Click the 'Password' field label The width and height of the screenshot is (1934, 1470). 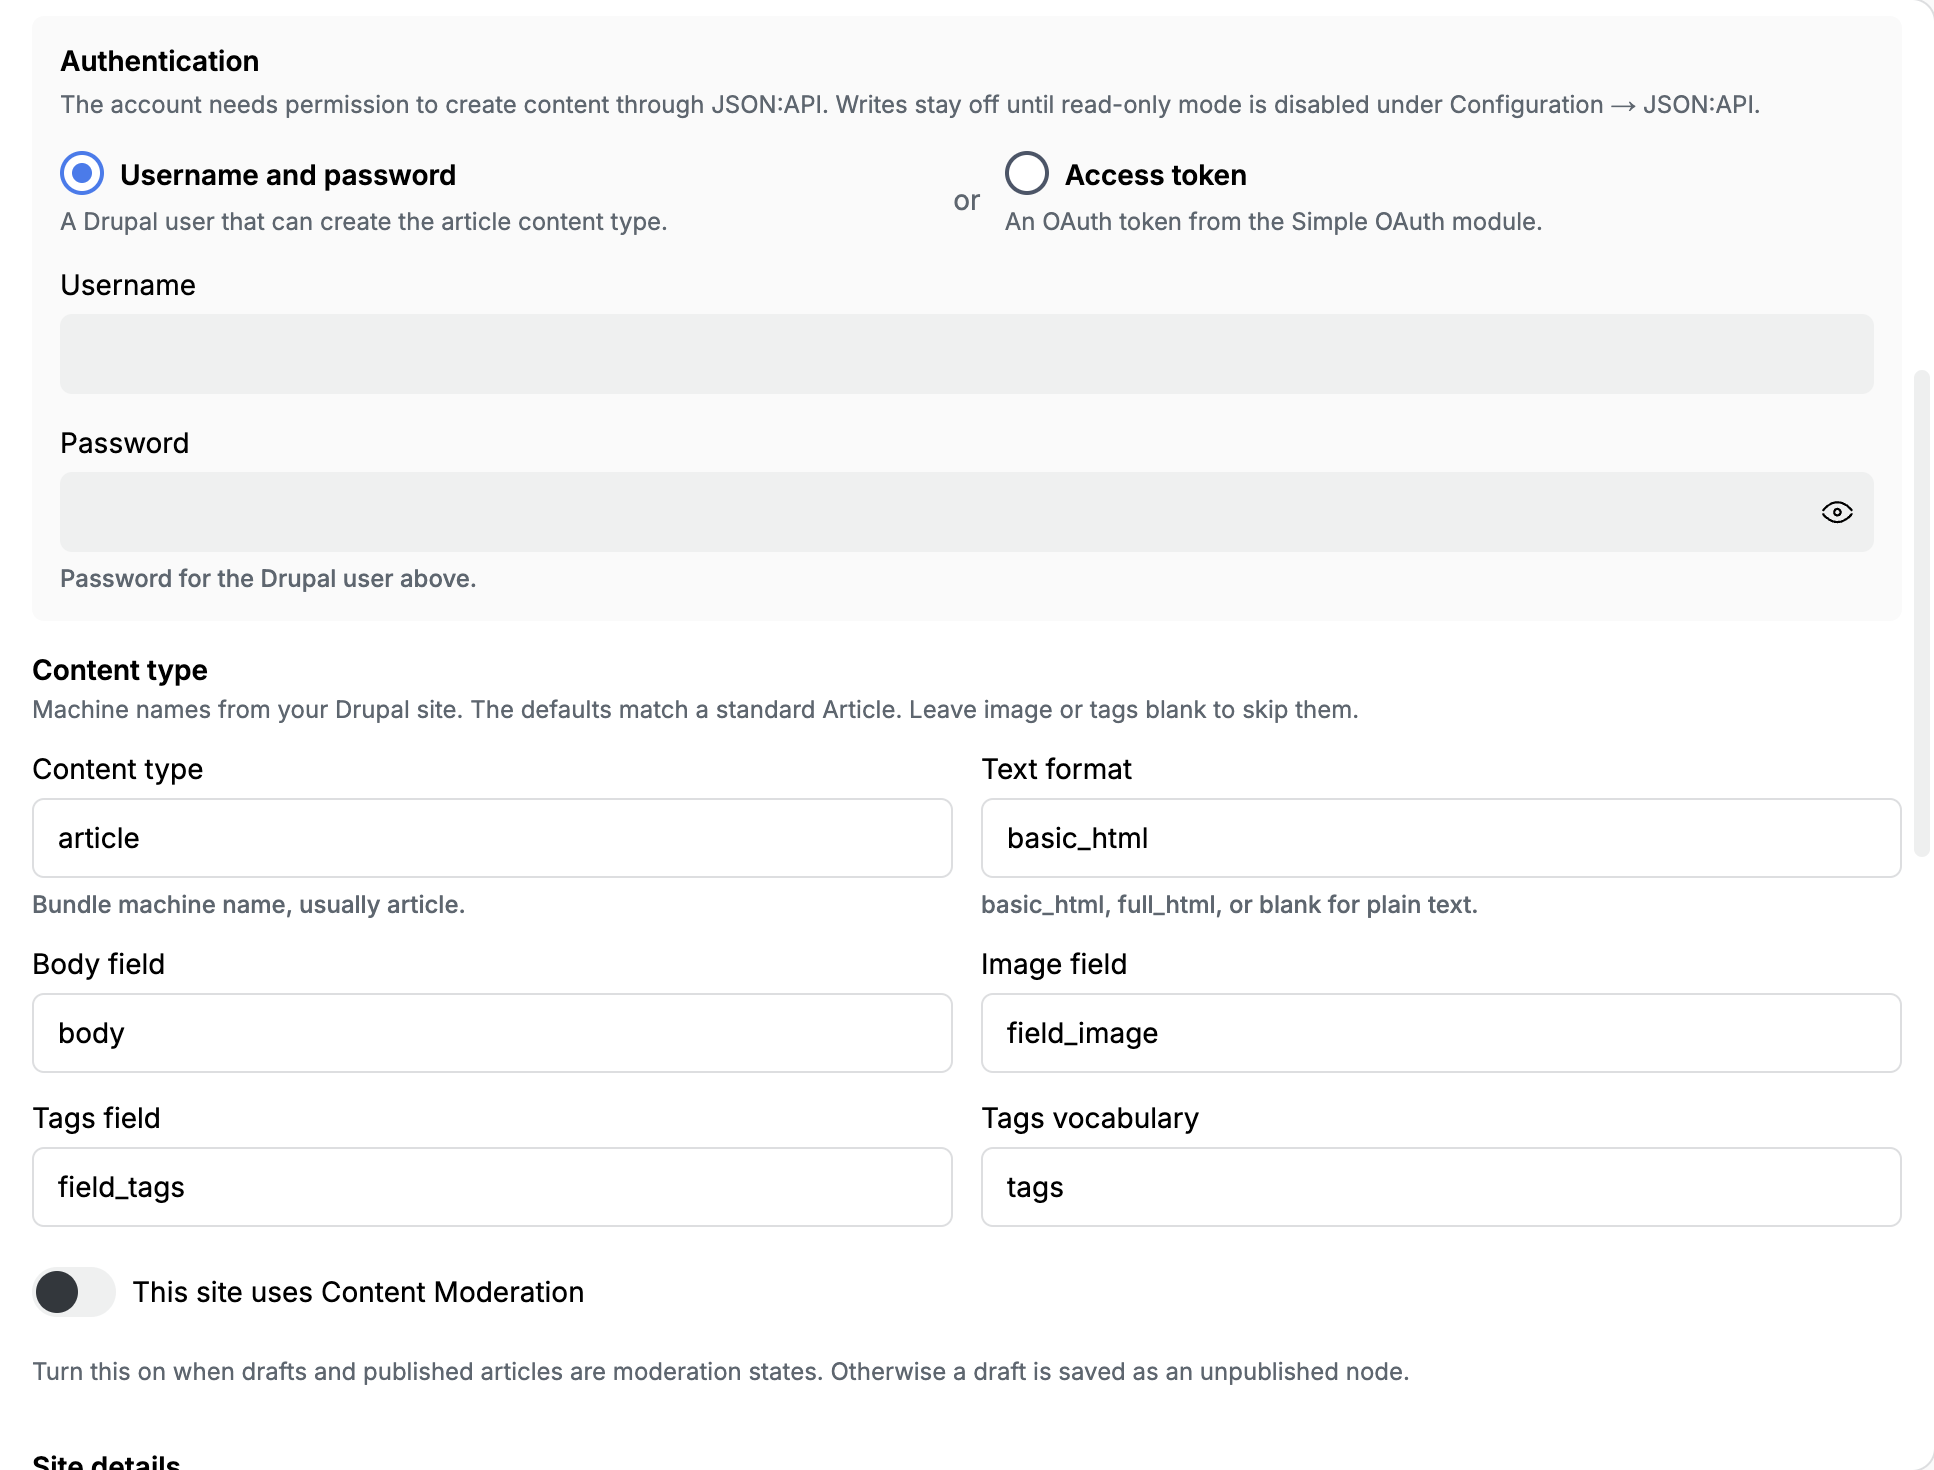click(125, 443)
